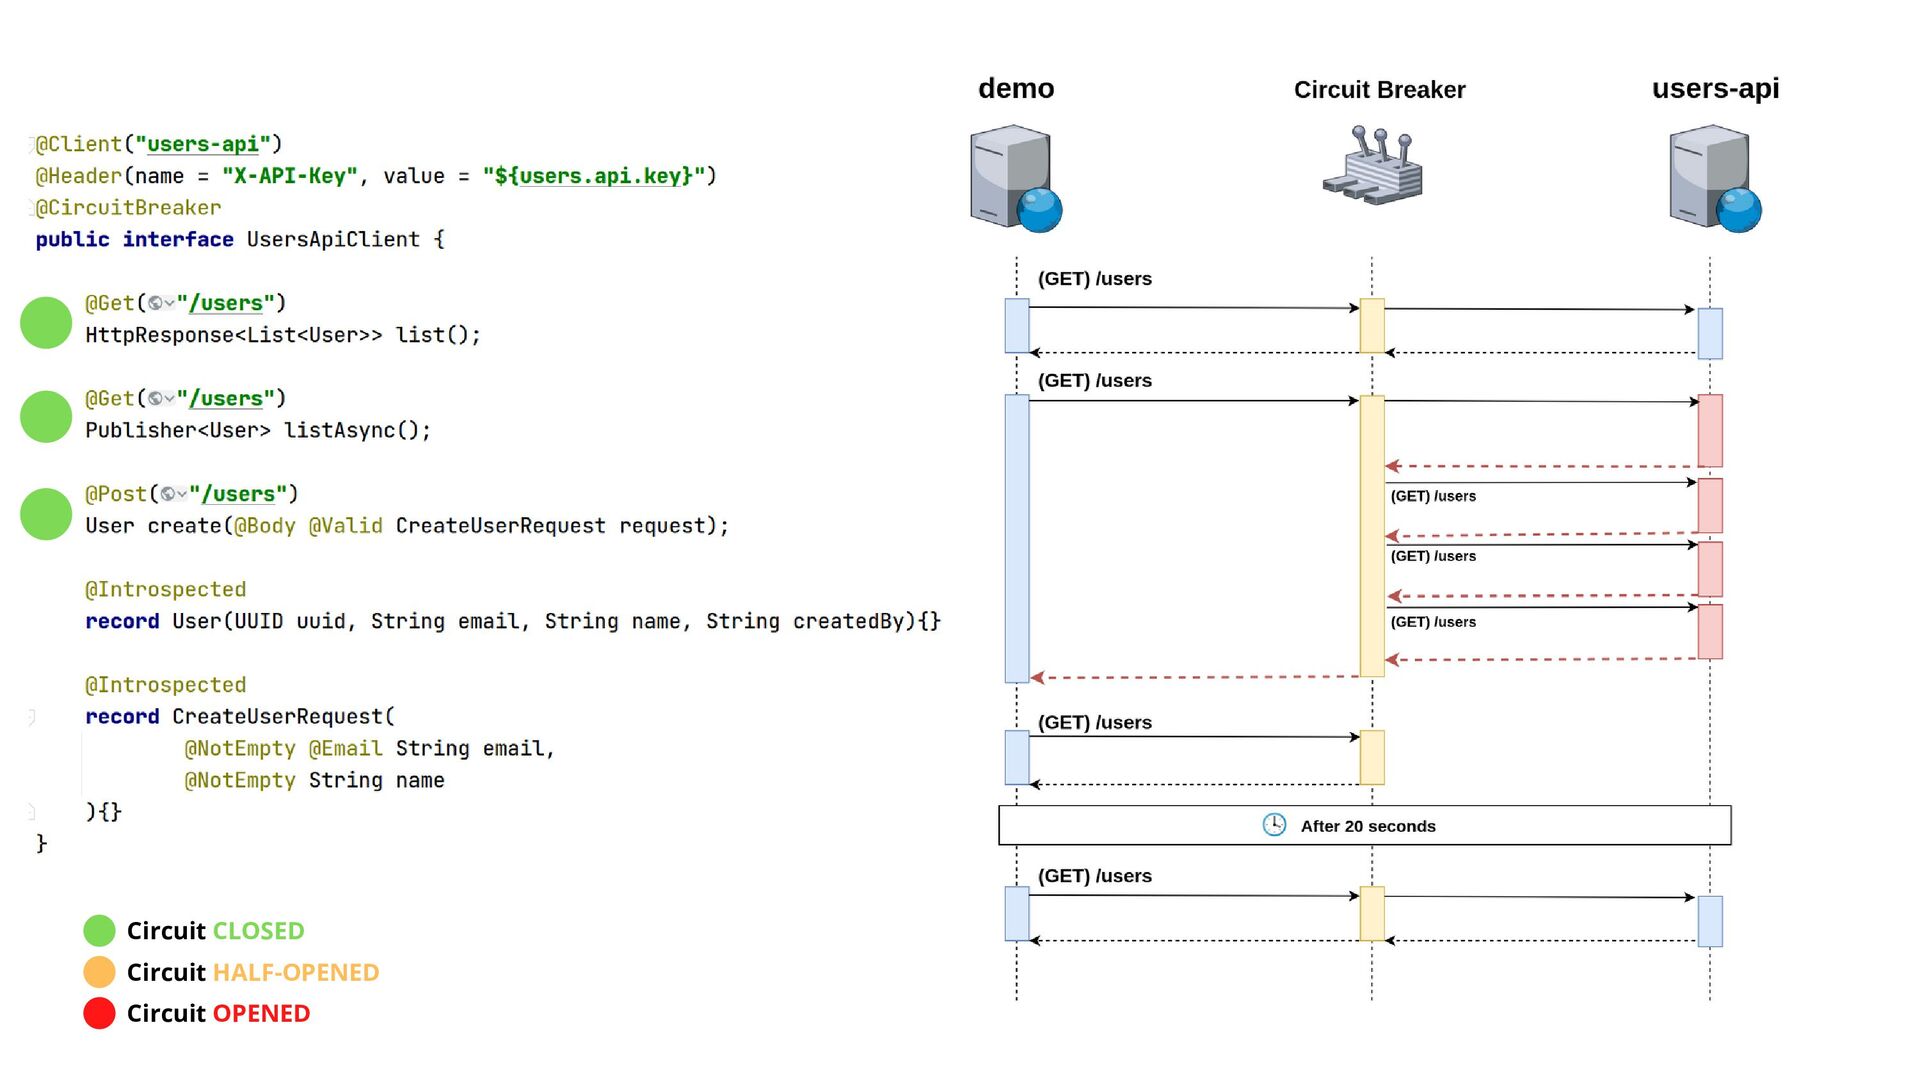The image size is (1920, 1080).
Task: Click the "users-api" string in @Client
Action: coord(203,144)
